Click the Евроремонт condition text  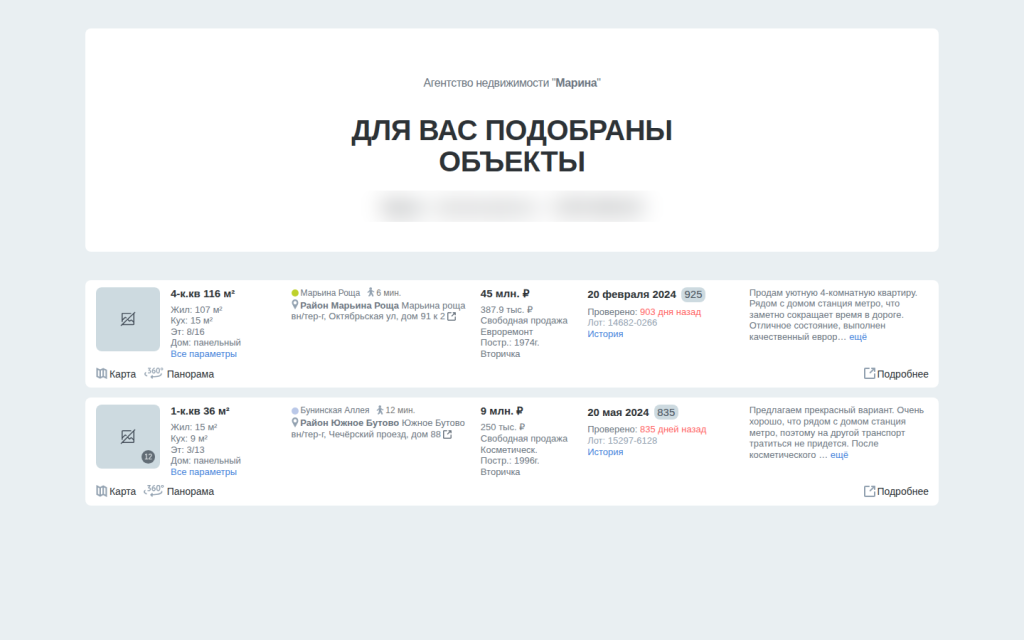point(507,332)
